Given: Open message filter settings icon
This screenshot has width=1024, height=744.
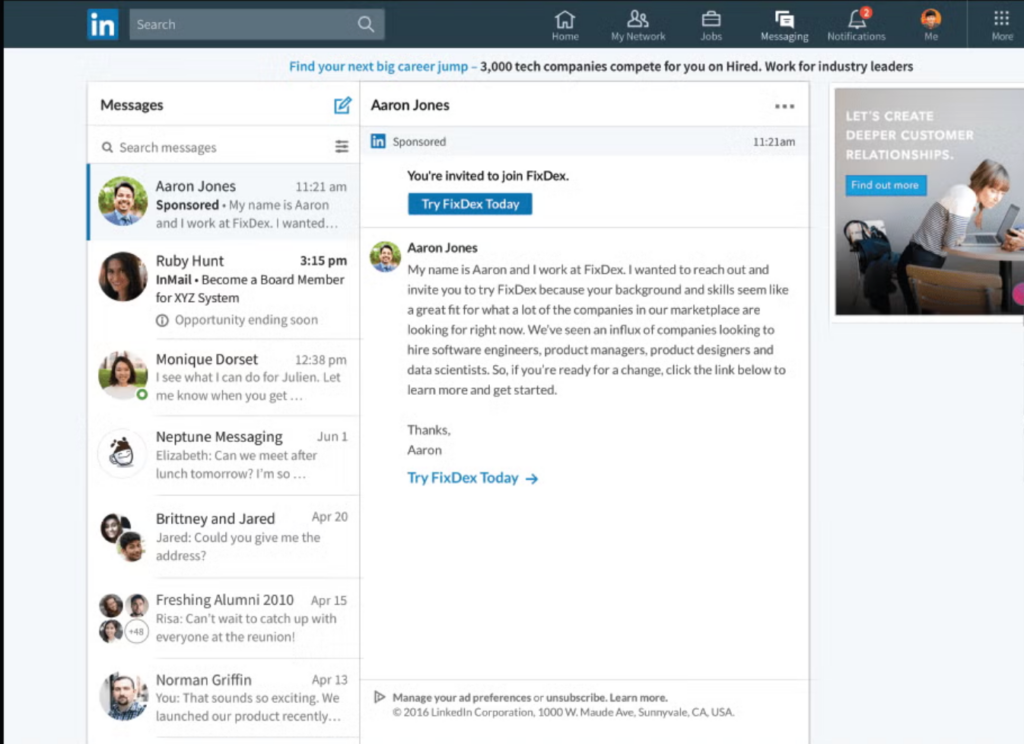Looking at the screenshot, I should [x=342, y=146].
